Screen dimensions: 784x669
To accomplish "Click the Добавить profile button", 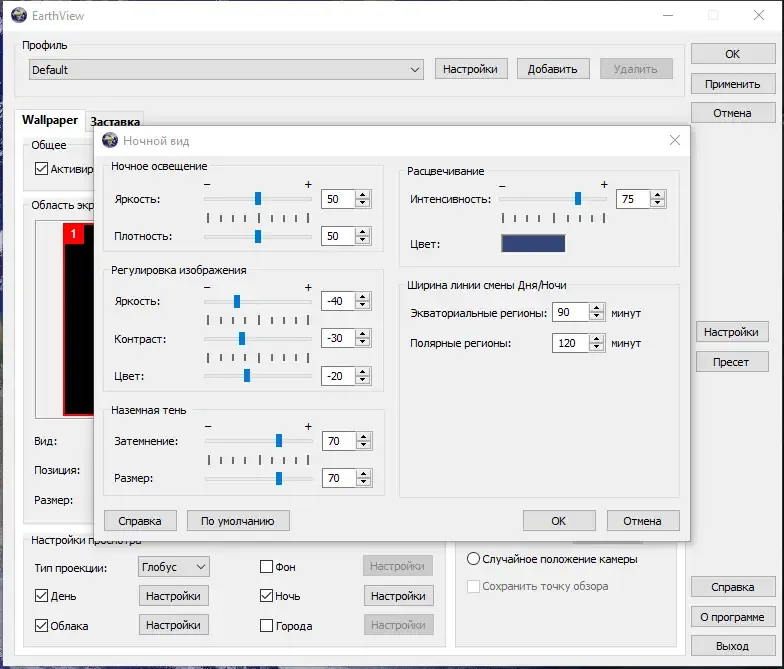I will (x=552, y=69).
